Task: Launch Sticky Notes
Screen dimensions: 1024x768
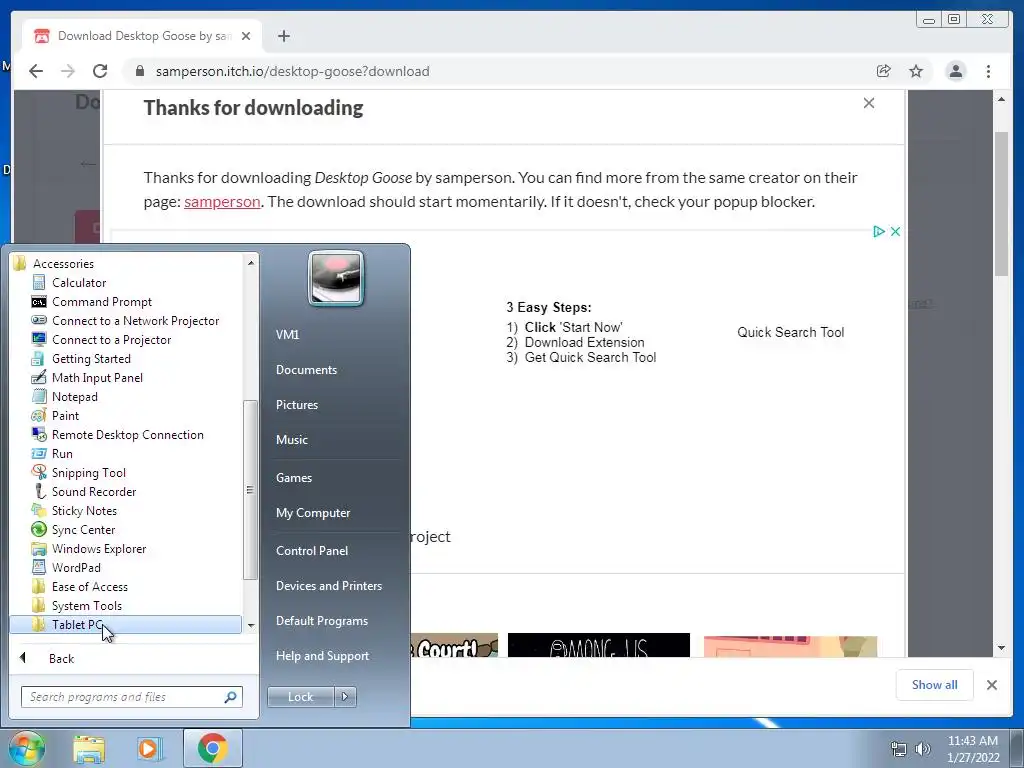Action: pyautogui.click(x=84, y=510)
